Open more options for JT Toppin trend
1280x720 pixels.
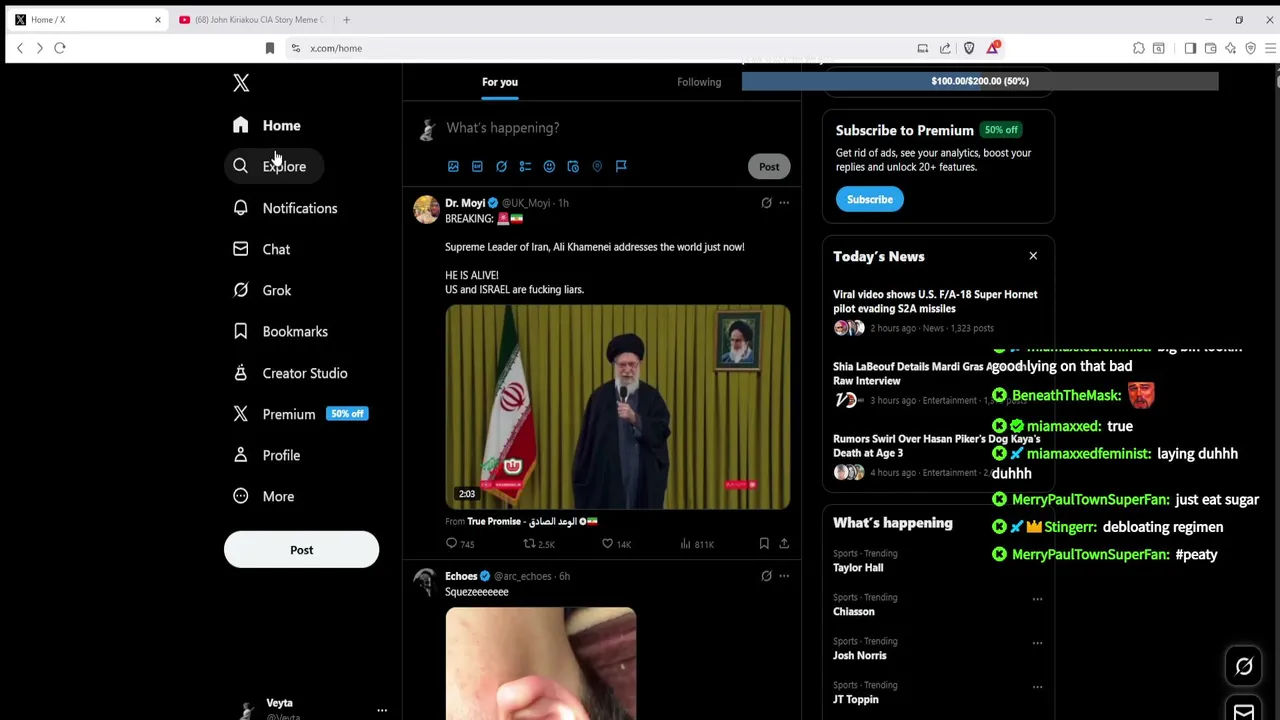pos(1037,687)
